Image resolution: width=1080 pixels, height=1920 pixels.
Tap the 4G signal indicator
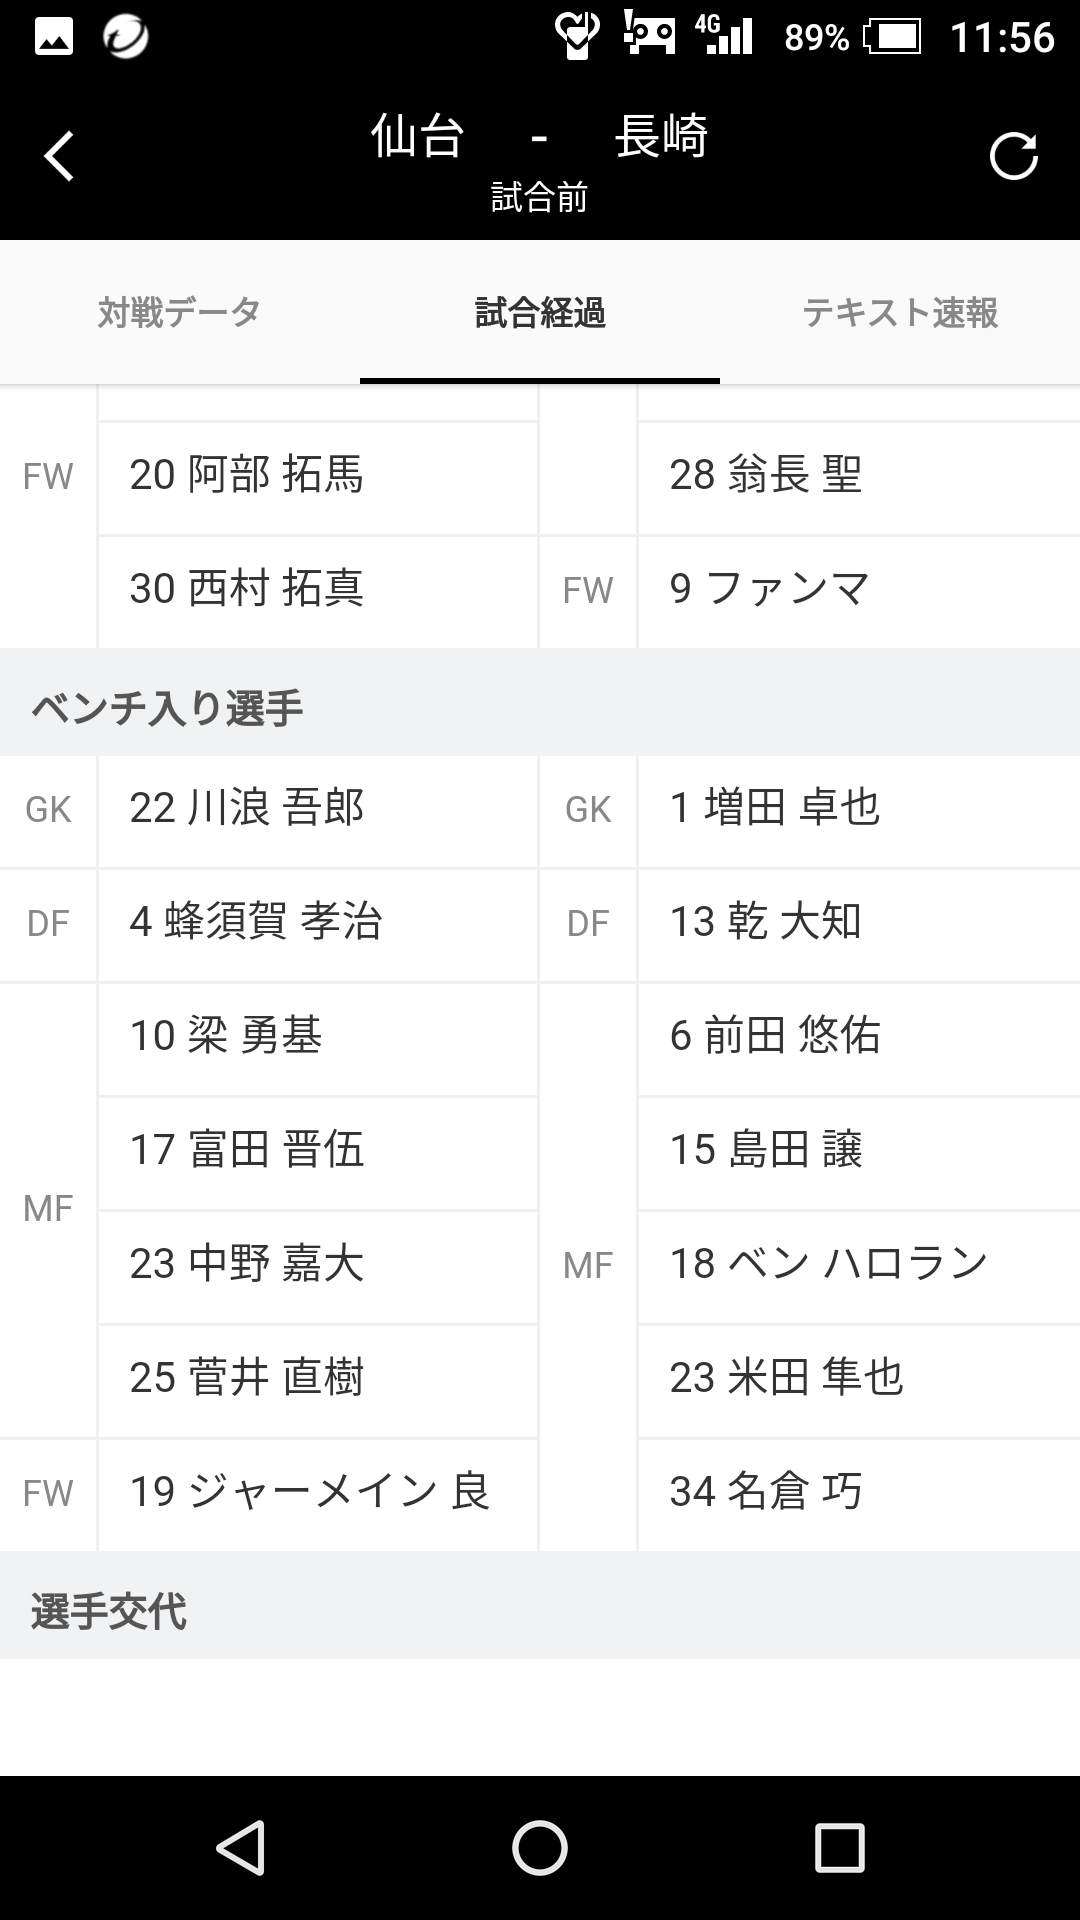pos(723,34)
